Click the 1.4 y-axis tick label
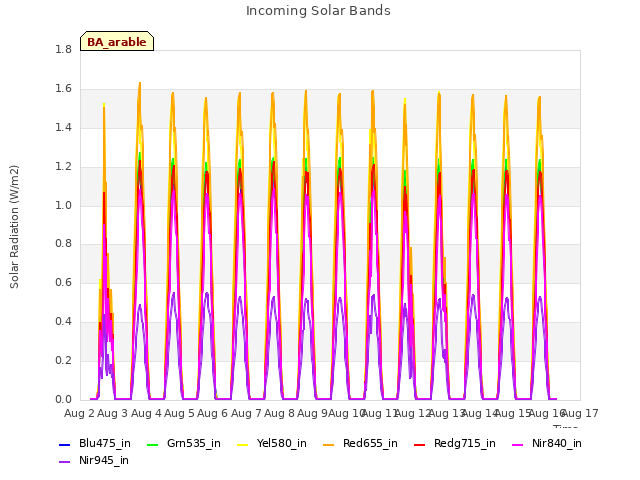Image resolution: width=640 pixels, height=480 pixels. tap(63, 128)
